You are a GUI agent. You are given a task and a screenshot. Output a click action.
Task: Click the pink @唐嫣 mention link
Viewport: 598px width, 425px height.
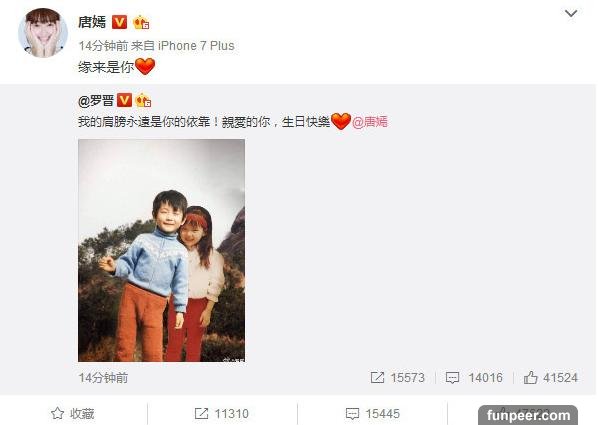370,122
